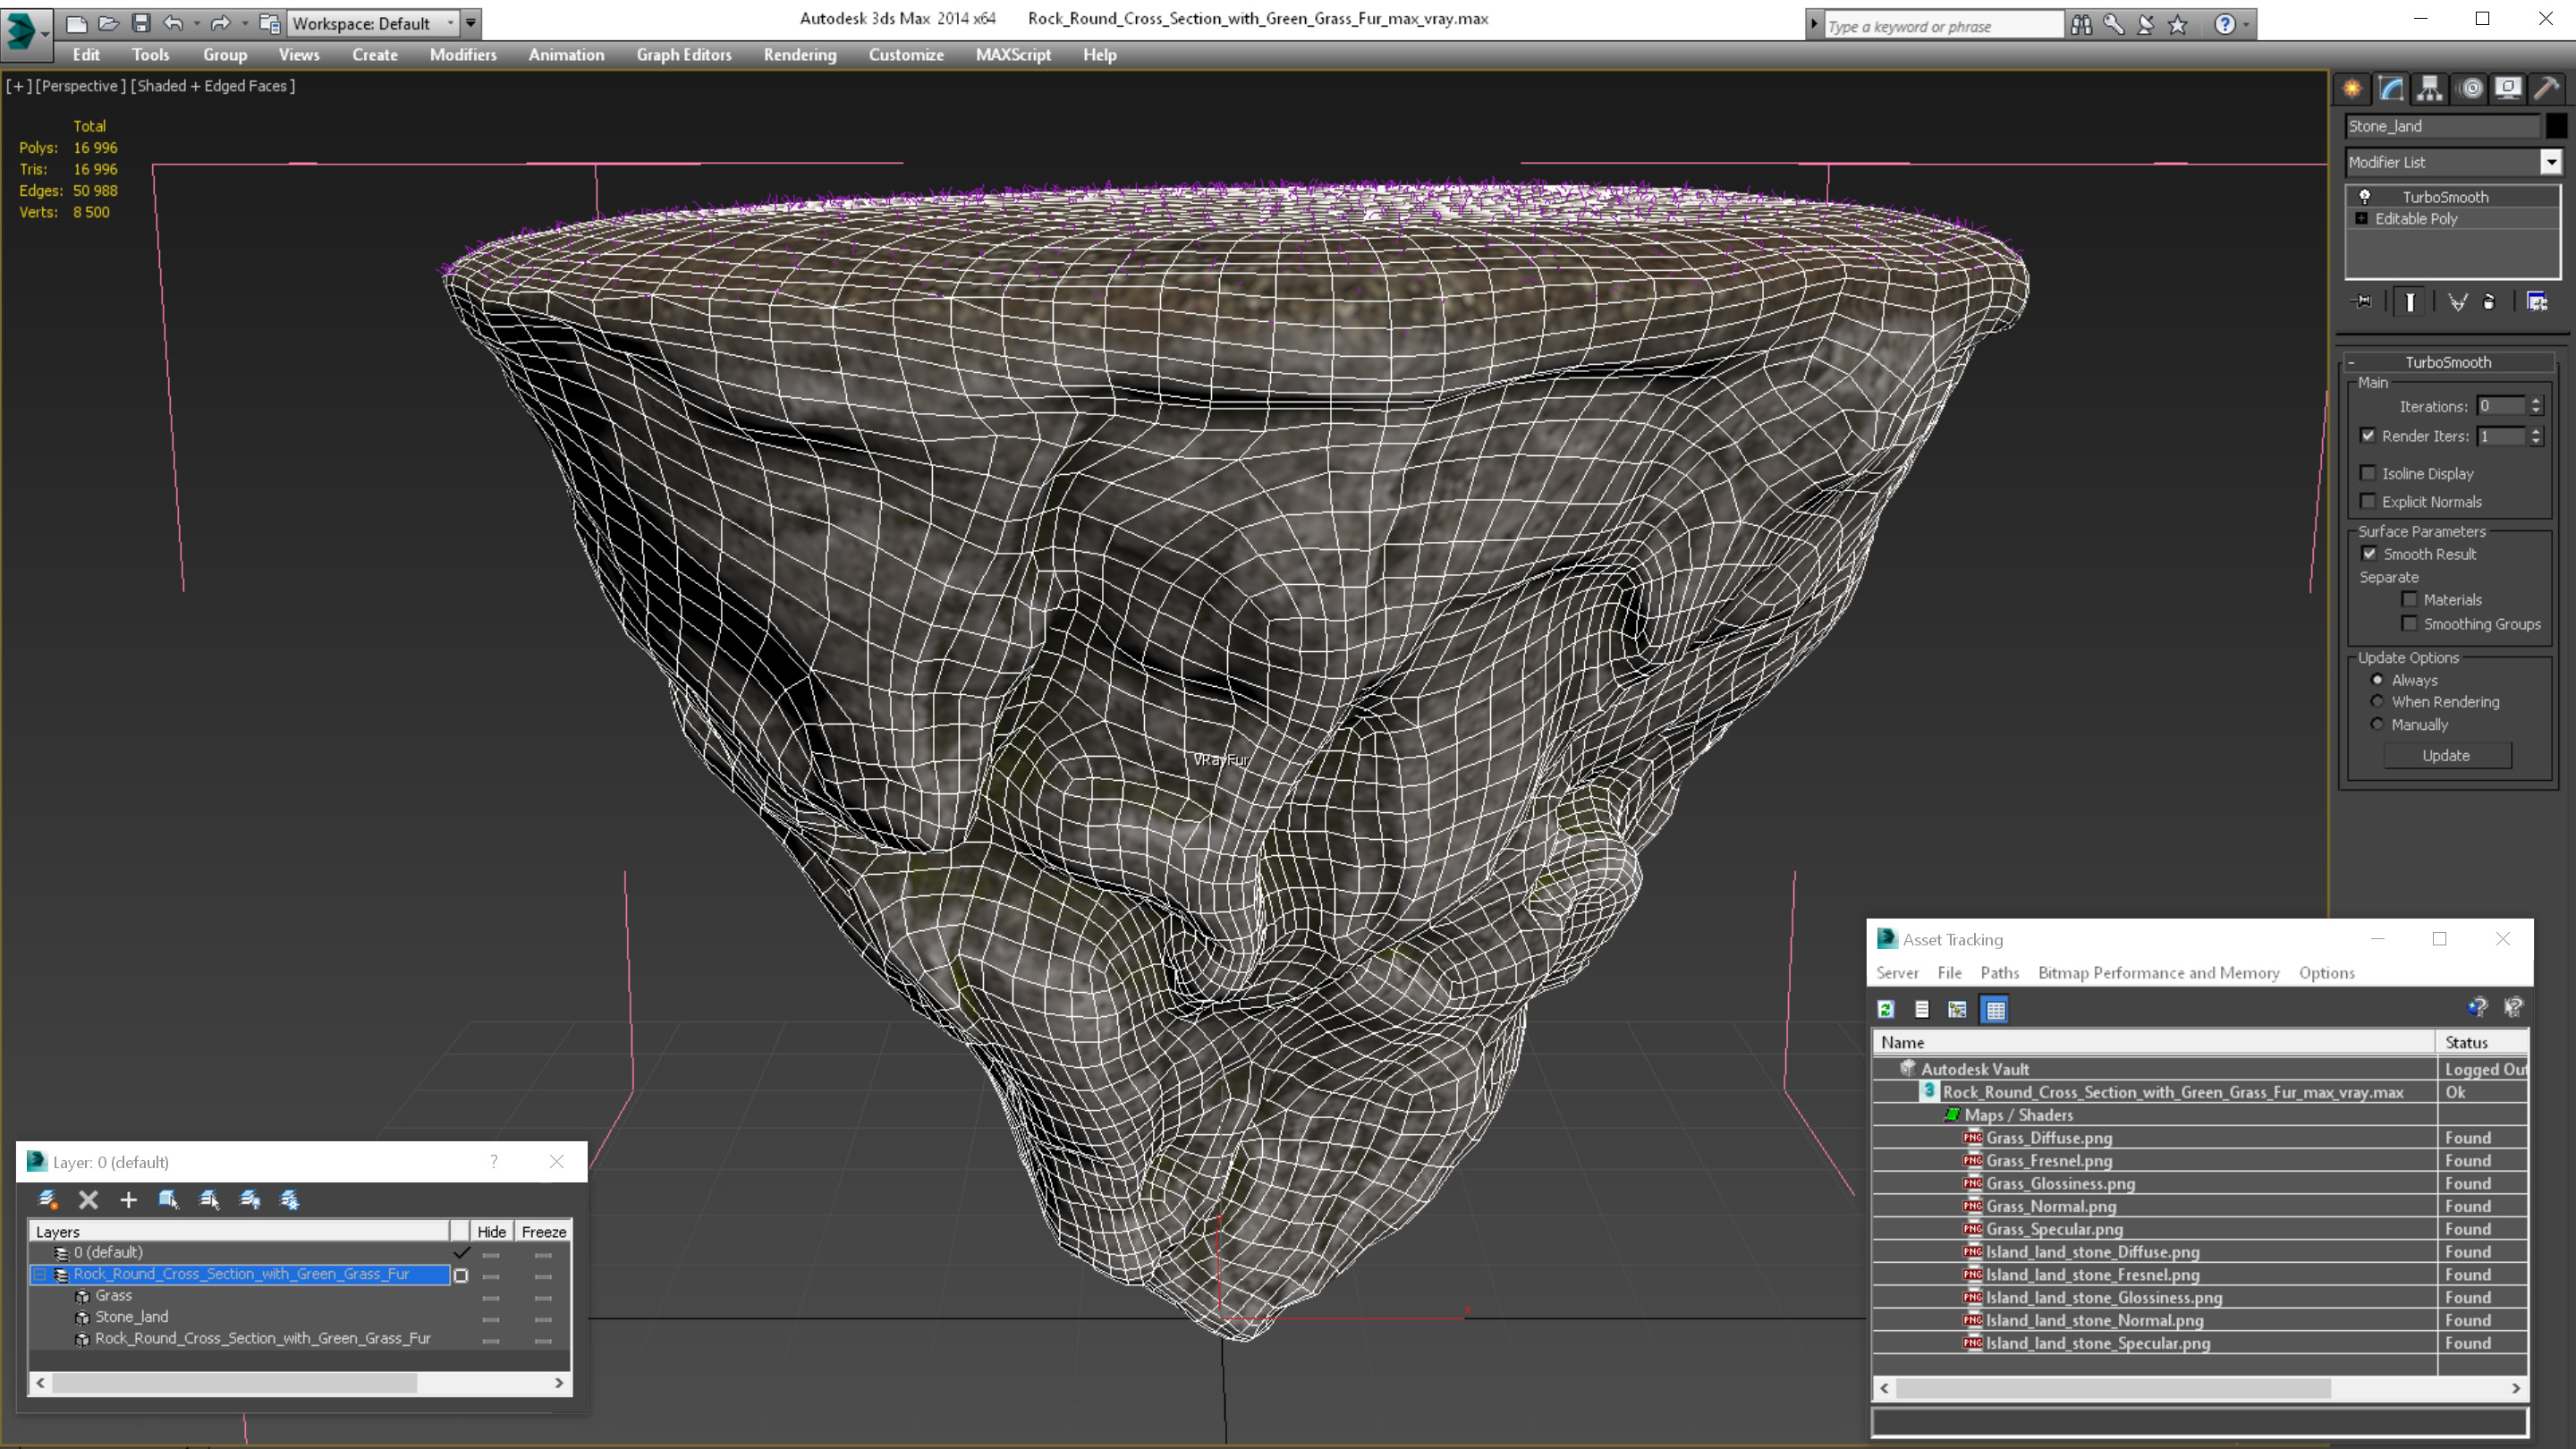This screenshot has height=1449, width=2576.
Task: Select the When Rendering update option
Action: 2377,701
